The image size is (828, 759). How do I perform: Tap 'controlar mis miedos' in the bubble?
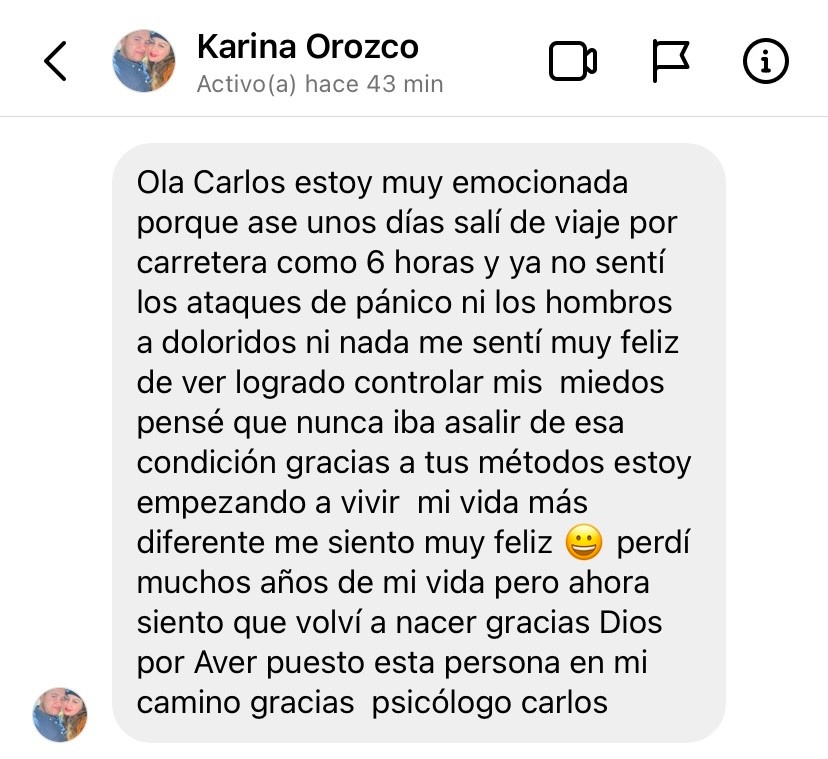(509, 383)
